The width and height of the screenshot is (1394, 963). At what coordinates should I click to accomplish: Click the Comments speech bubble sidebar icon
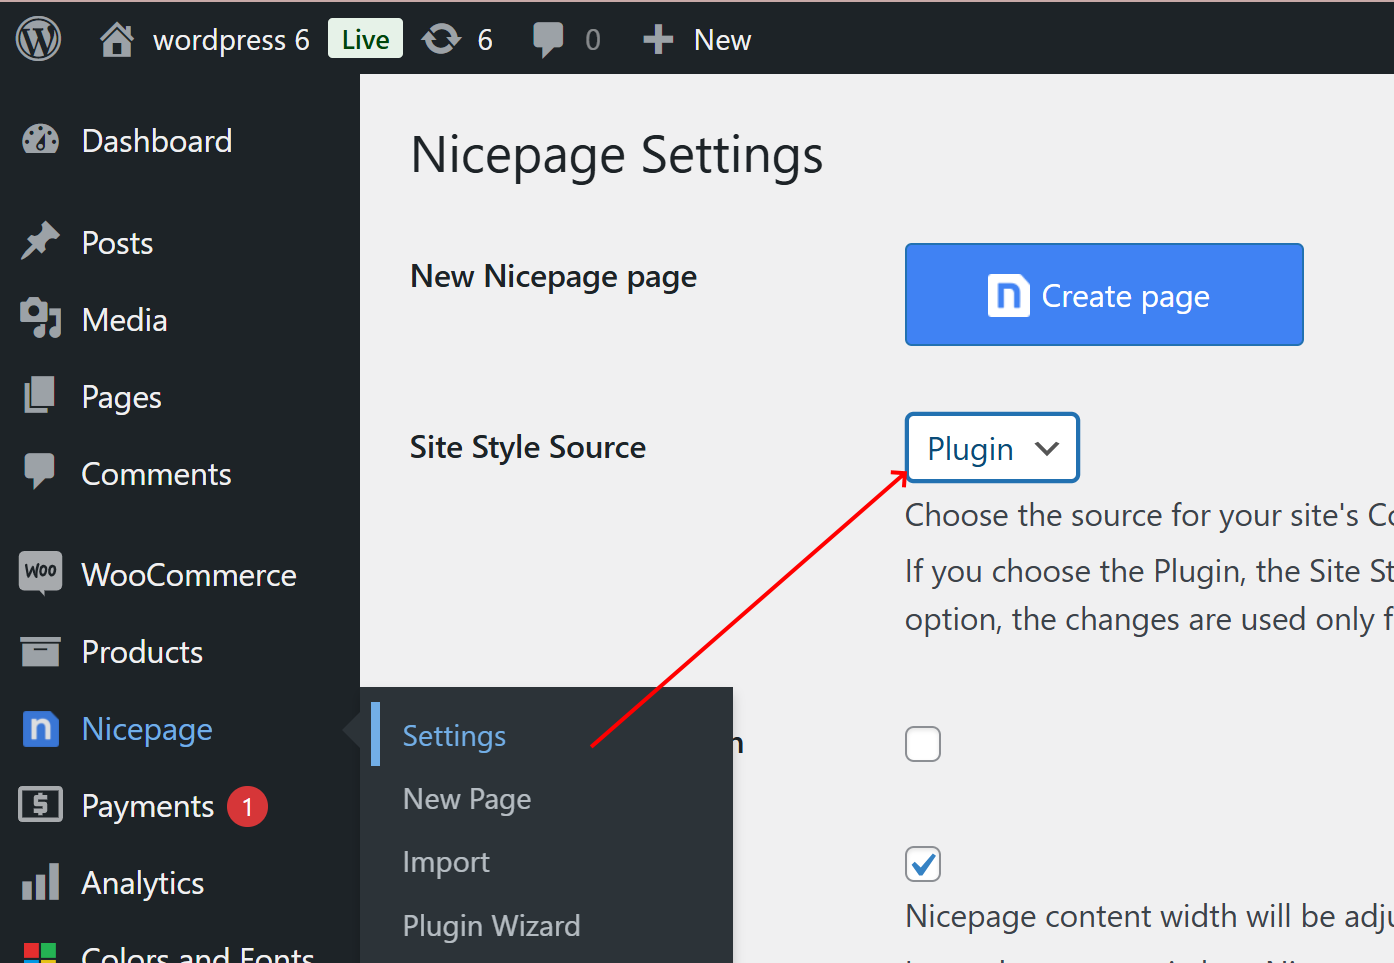[x=40, y=471]
